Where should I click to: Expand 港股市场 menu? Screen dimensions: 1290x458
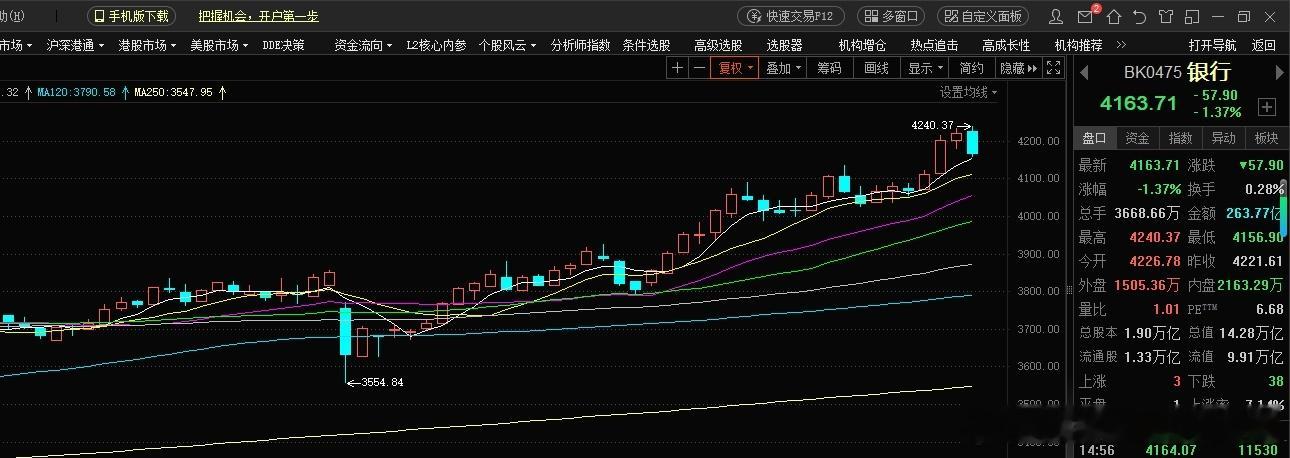[147, 45]
